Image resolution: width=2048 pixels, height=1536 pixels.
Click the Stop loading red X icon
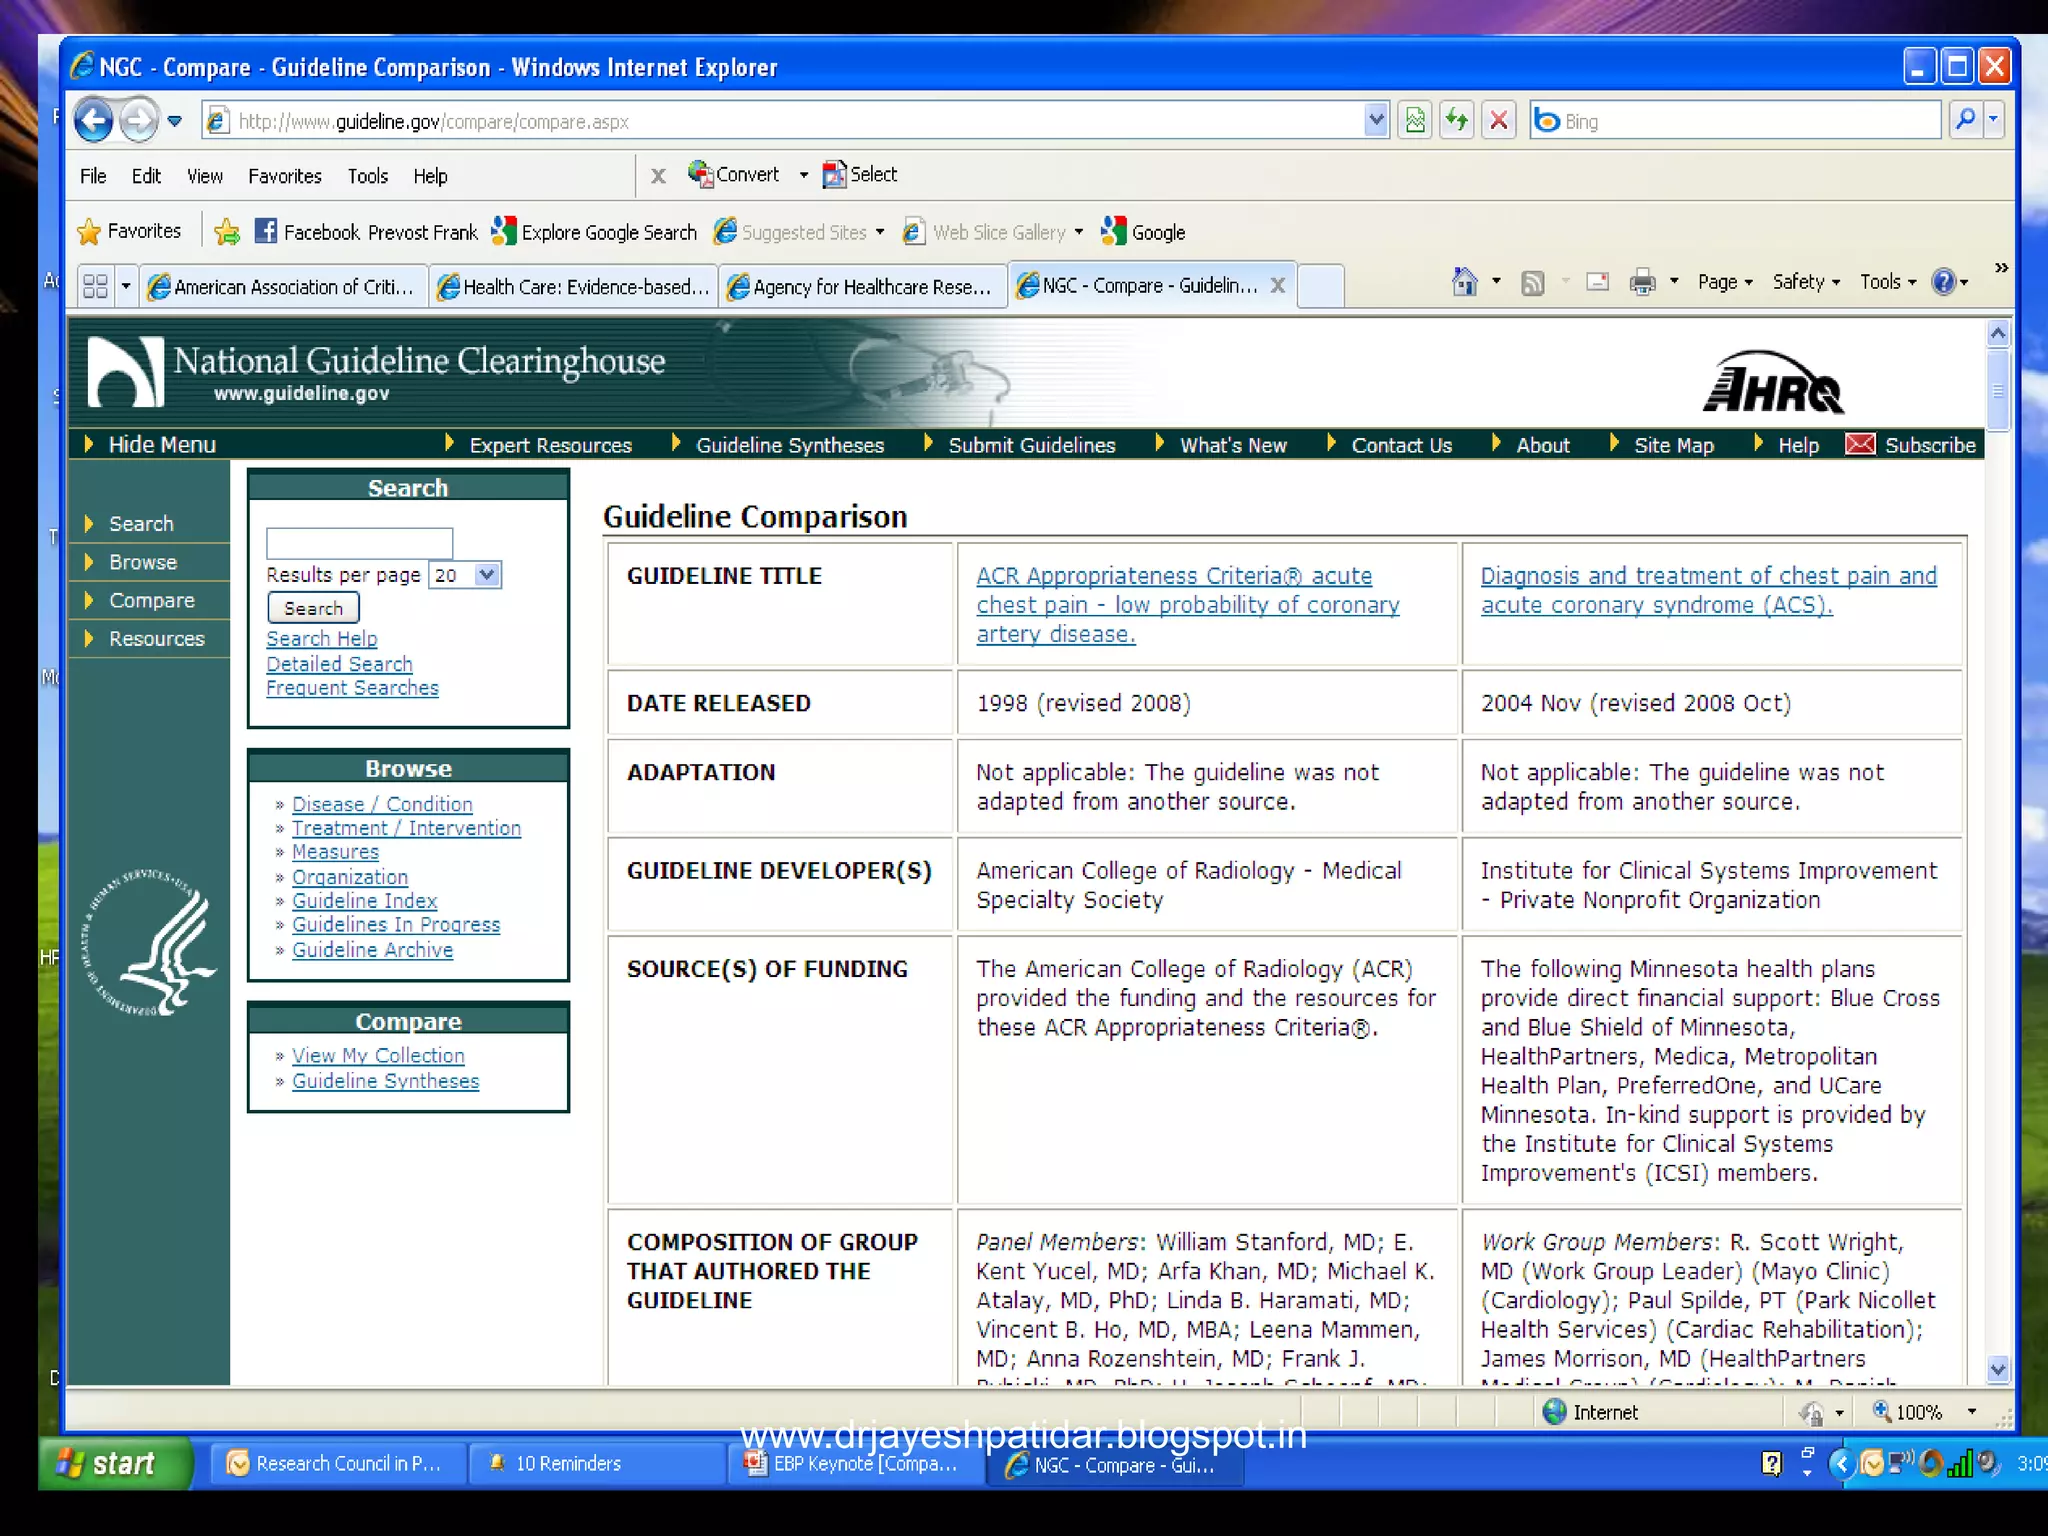point(1499,121)
